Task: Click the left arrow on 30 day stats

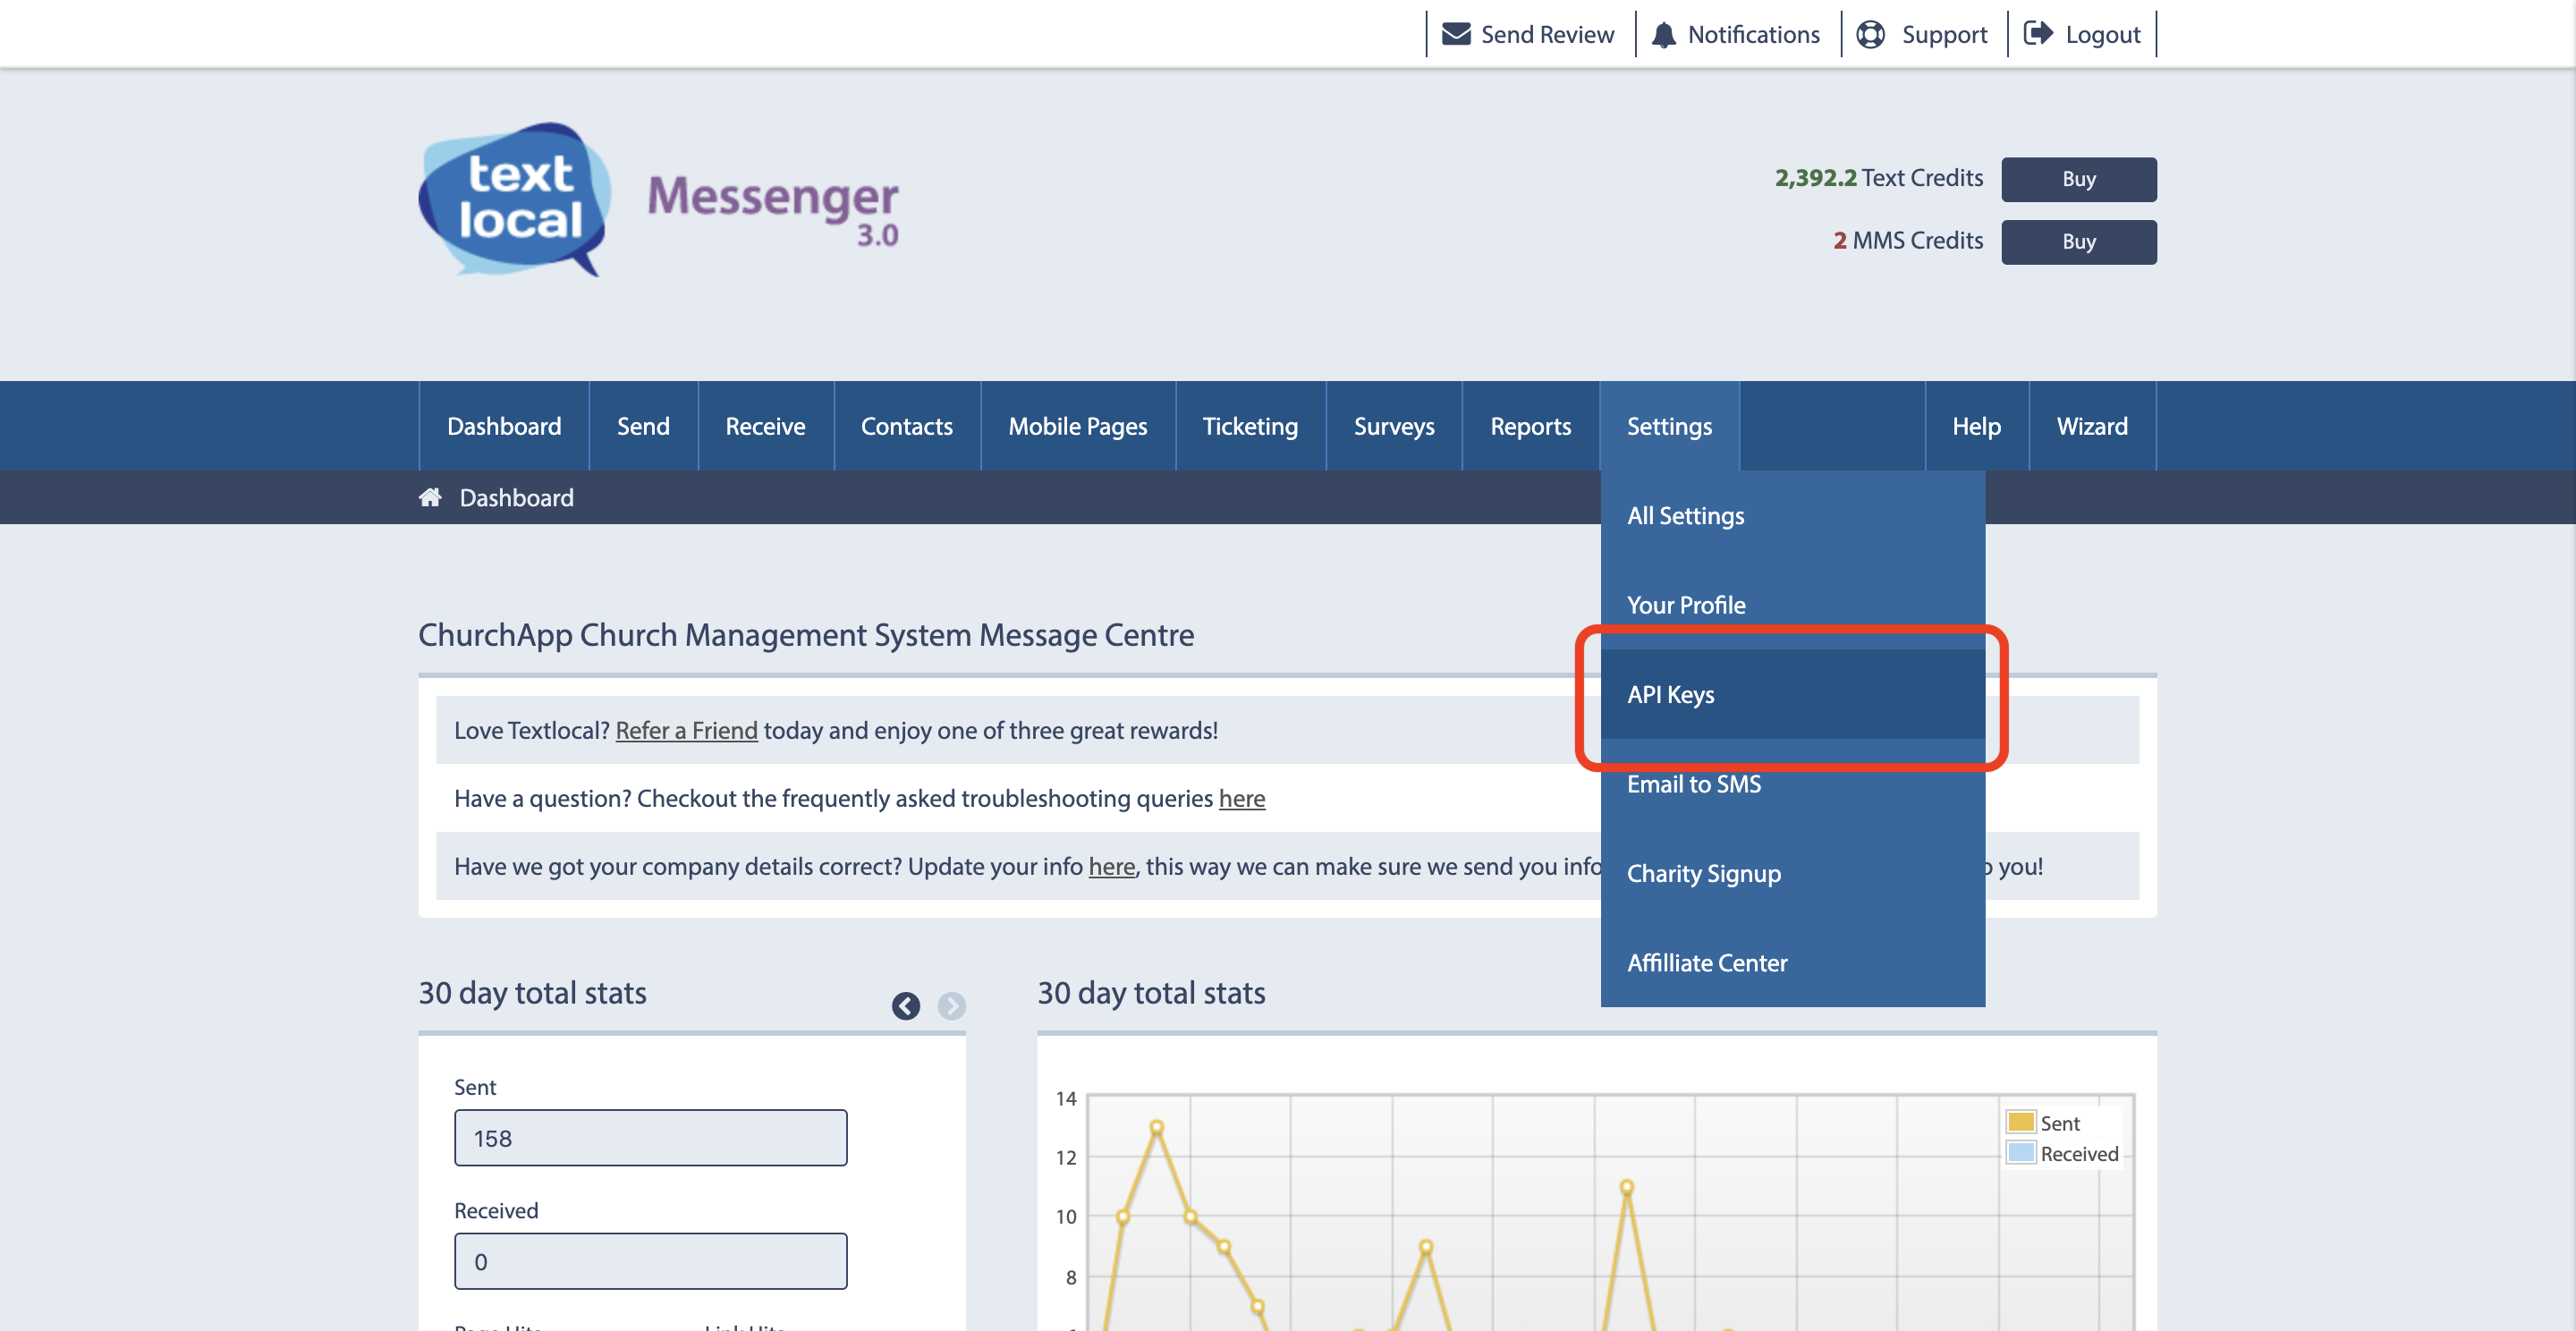Action: [907, 1006]
